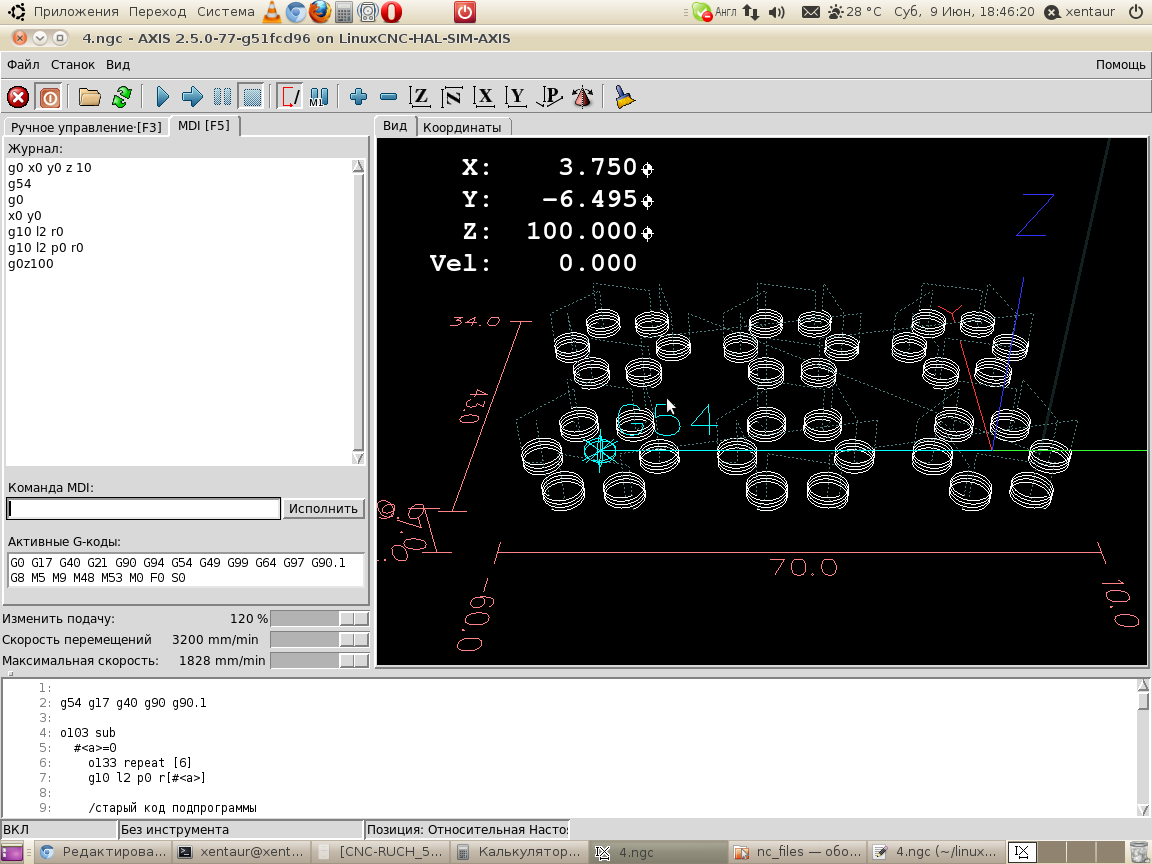
Task: Select perspective view P icon
Action: point(549,97)
